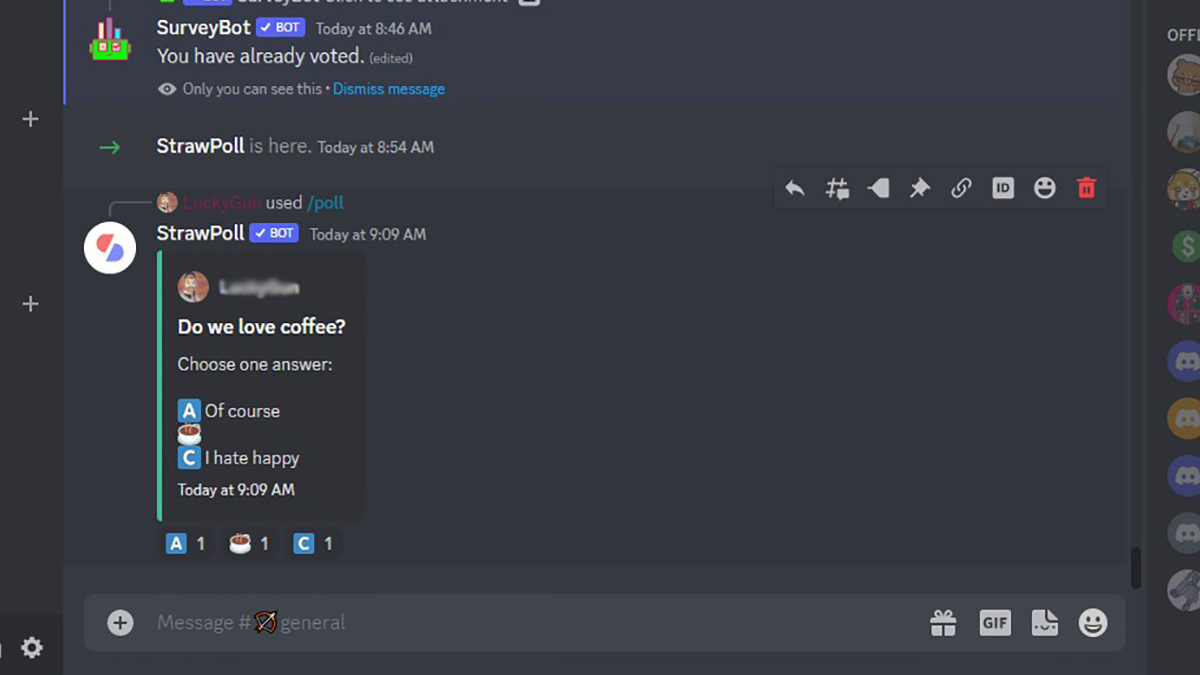Open User Settings gear
This screenshot has height=675, width=1200.
click(x=32, y=648)
